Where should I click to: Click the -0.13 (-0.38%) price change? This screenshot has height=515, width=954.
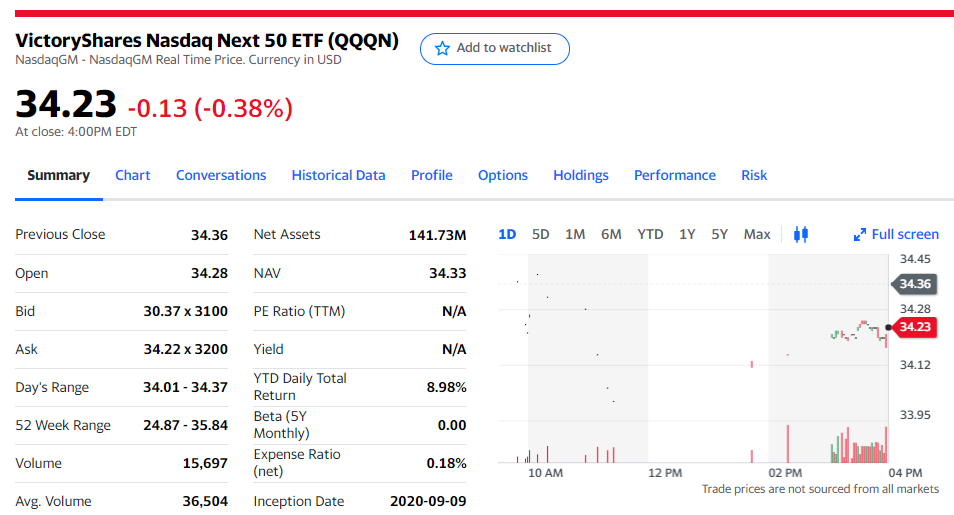click(211, 108)
